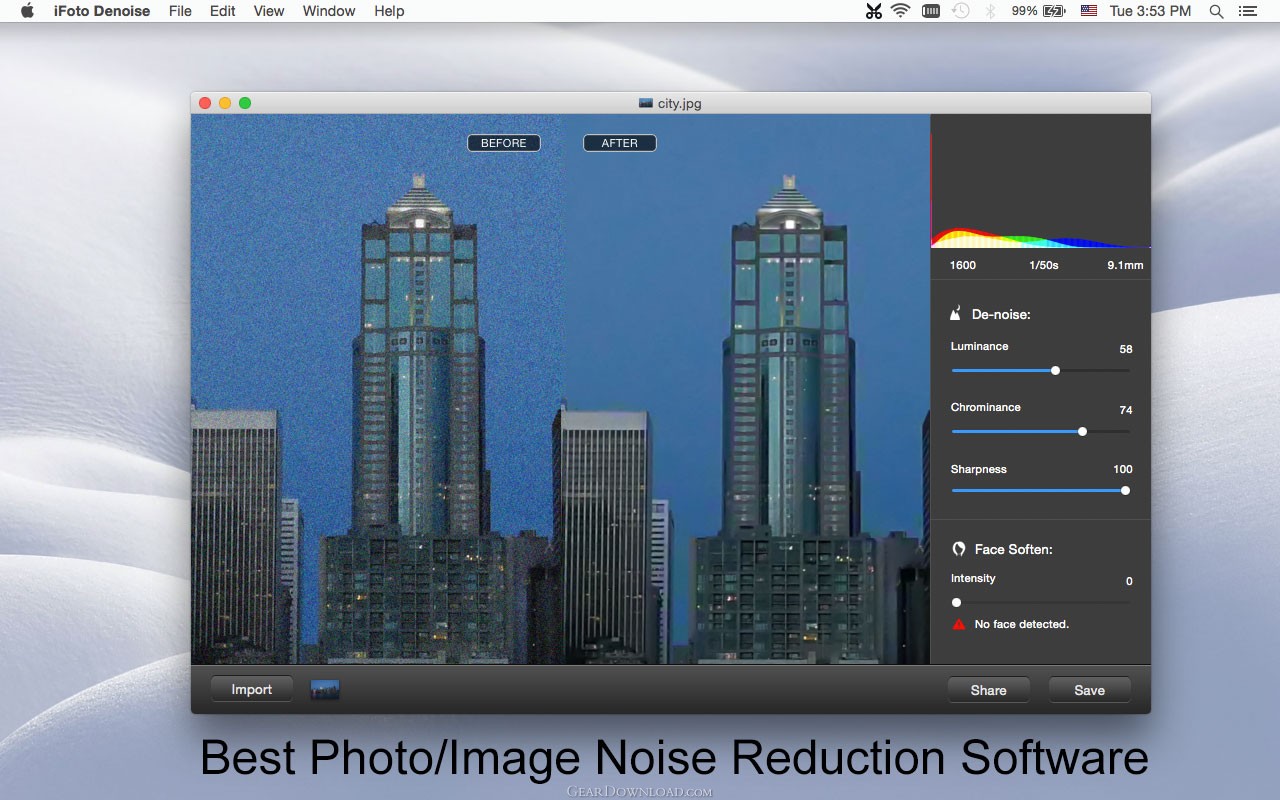
Task: Click the shutter speed 1/50s text
Action: click(1044, 265)
